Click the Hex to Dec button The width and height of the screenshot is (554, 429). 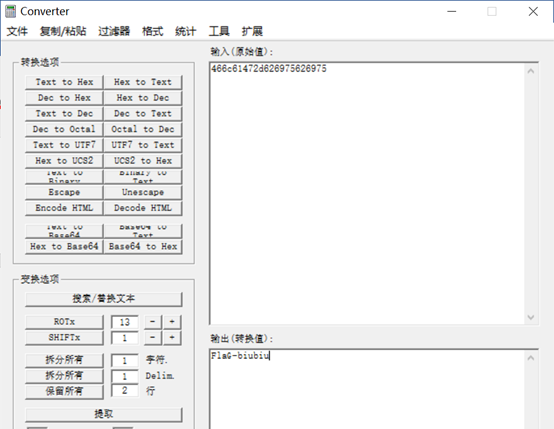pos(143,98)
